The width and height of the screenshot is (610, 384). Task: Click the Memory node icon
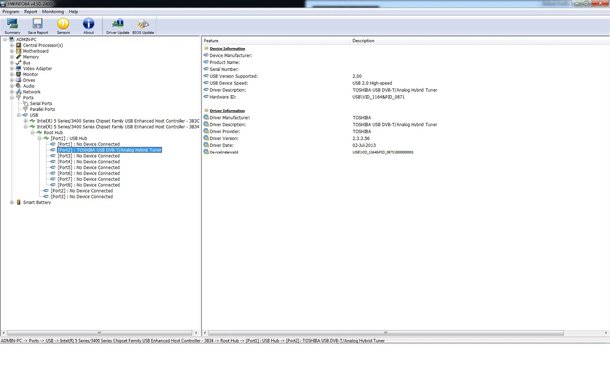18,57
